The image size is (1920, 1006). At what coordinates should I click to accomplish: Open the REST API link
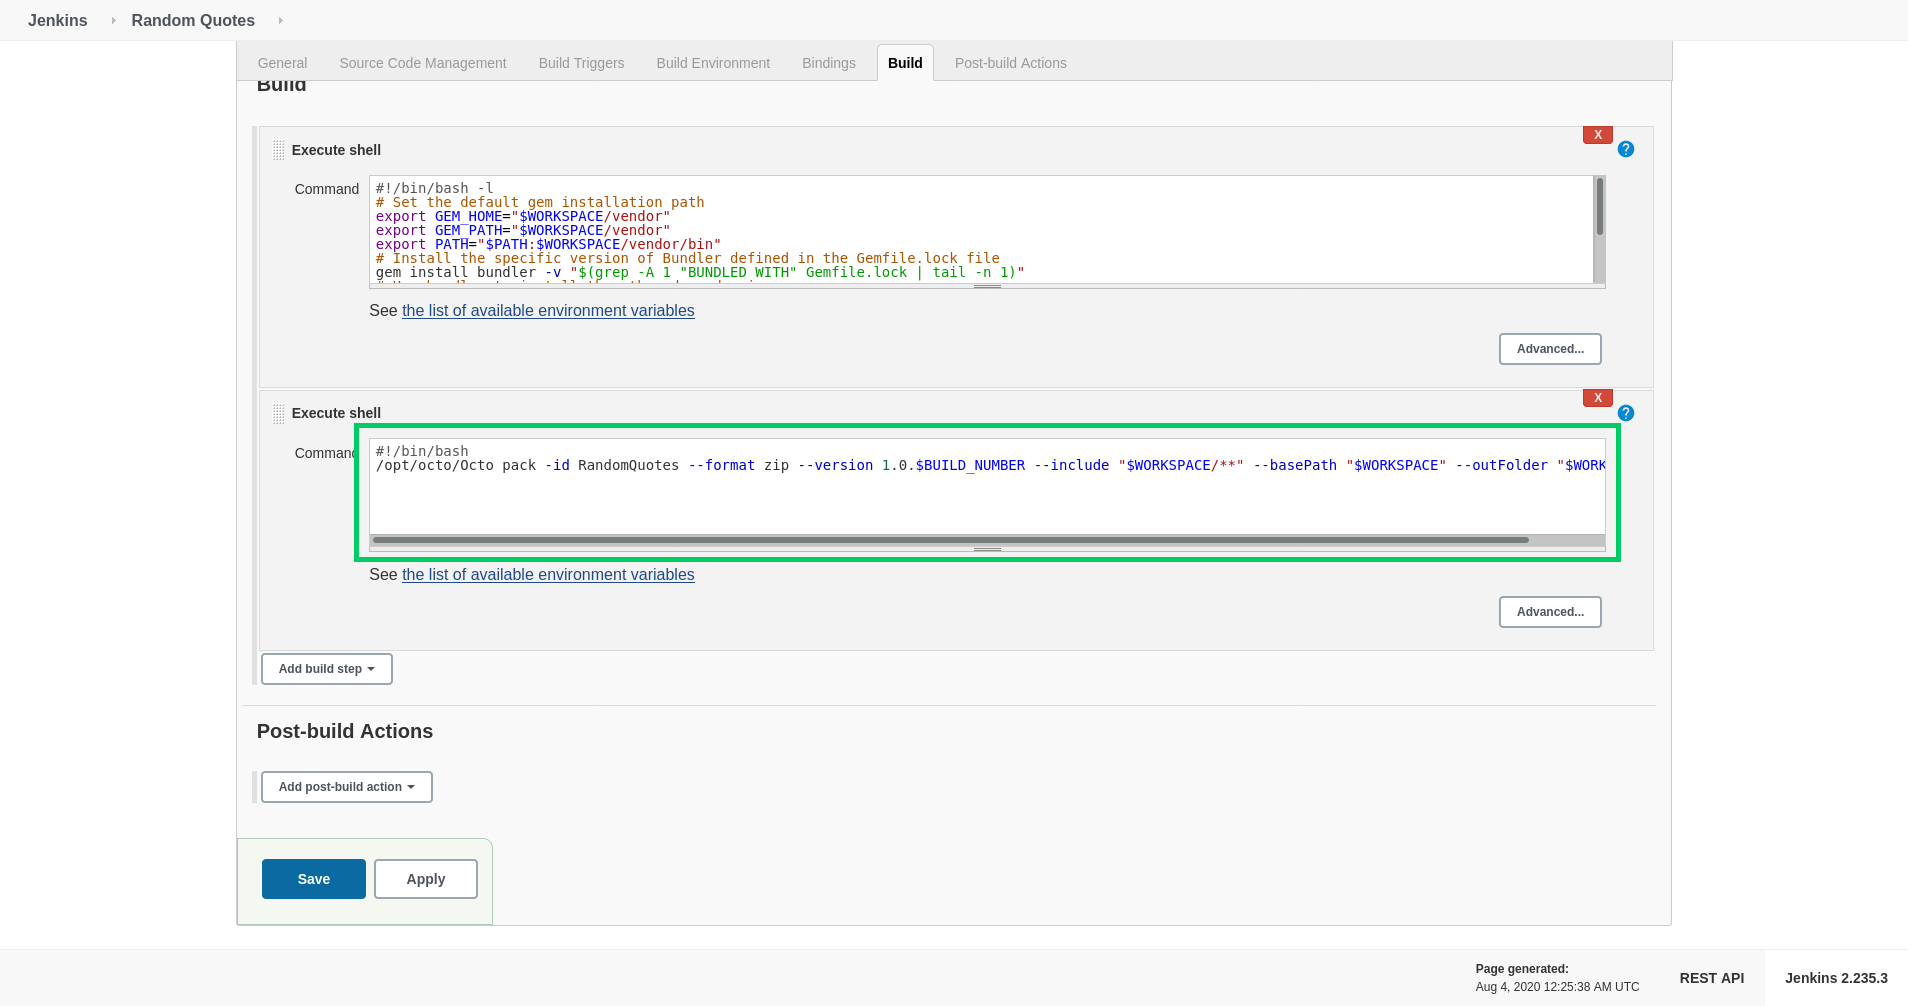[x=1711, y=978]
